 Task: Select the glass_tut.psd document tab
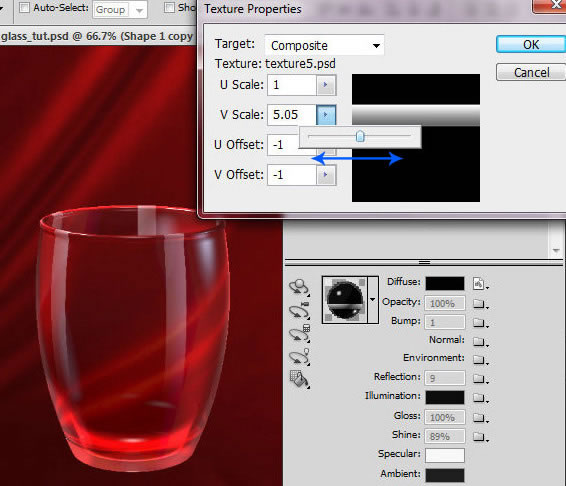(97, 36)
